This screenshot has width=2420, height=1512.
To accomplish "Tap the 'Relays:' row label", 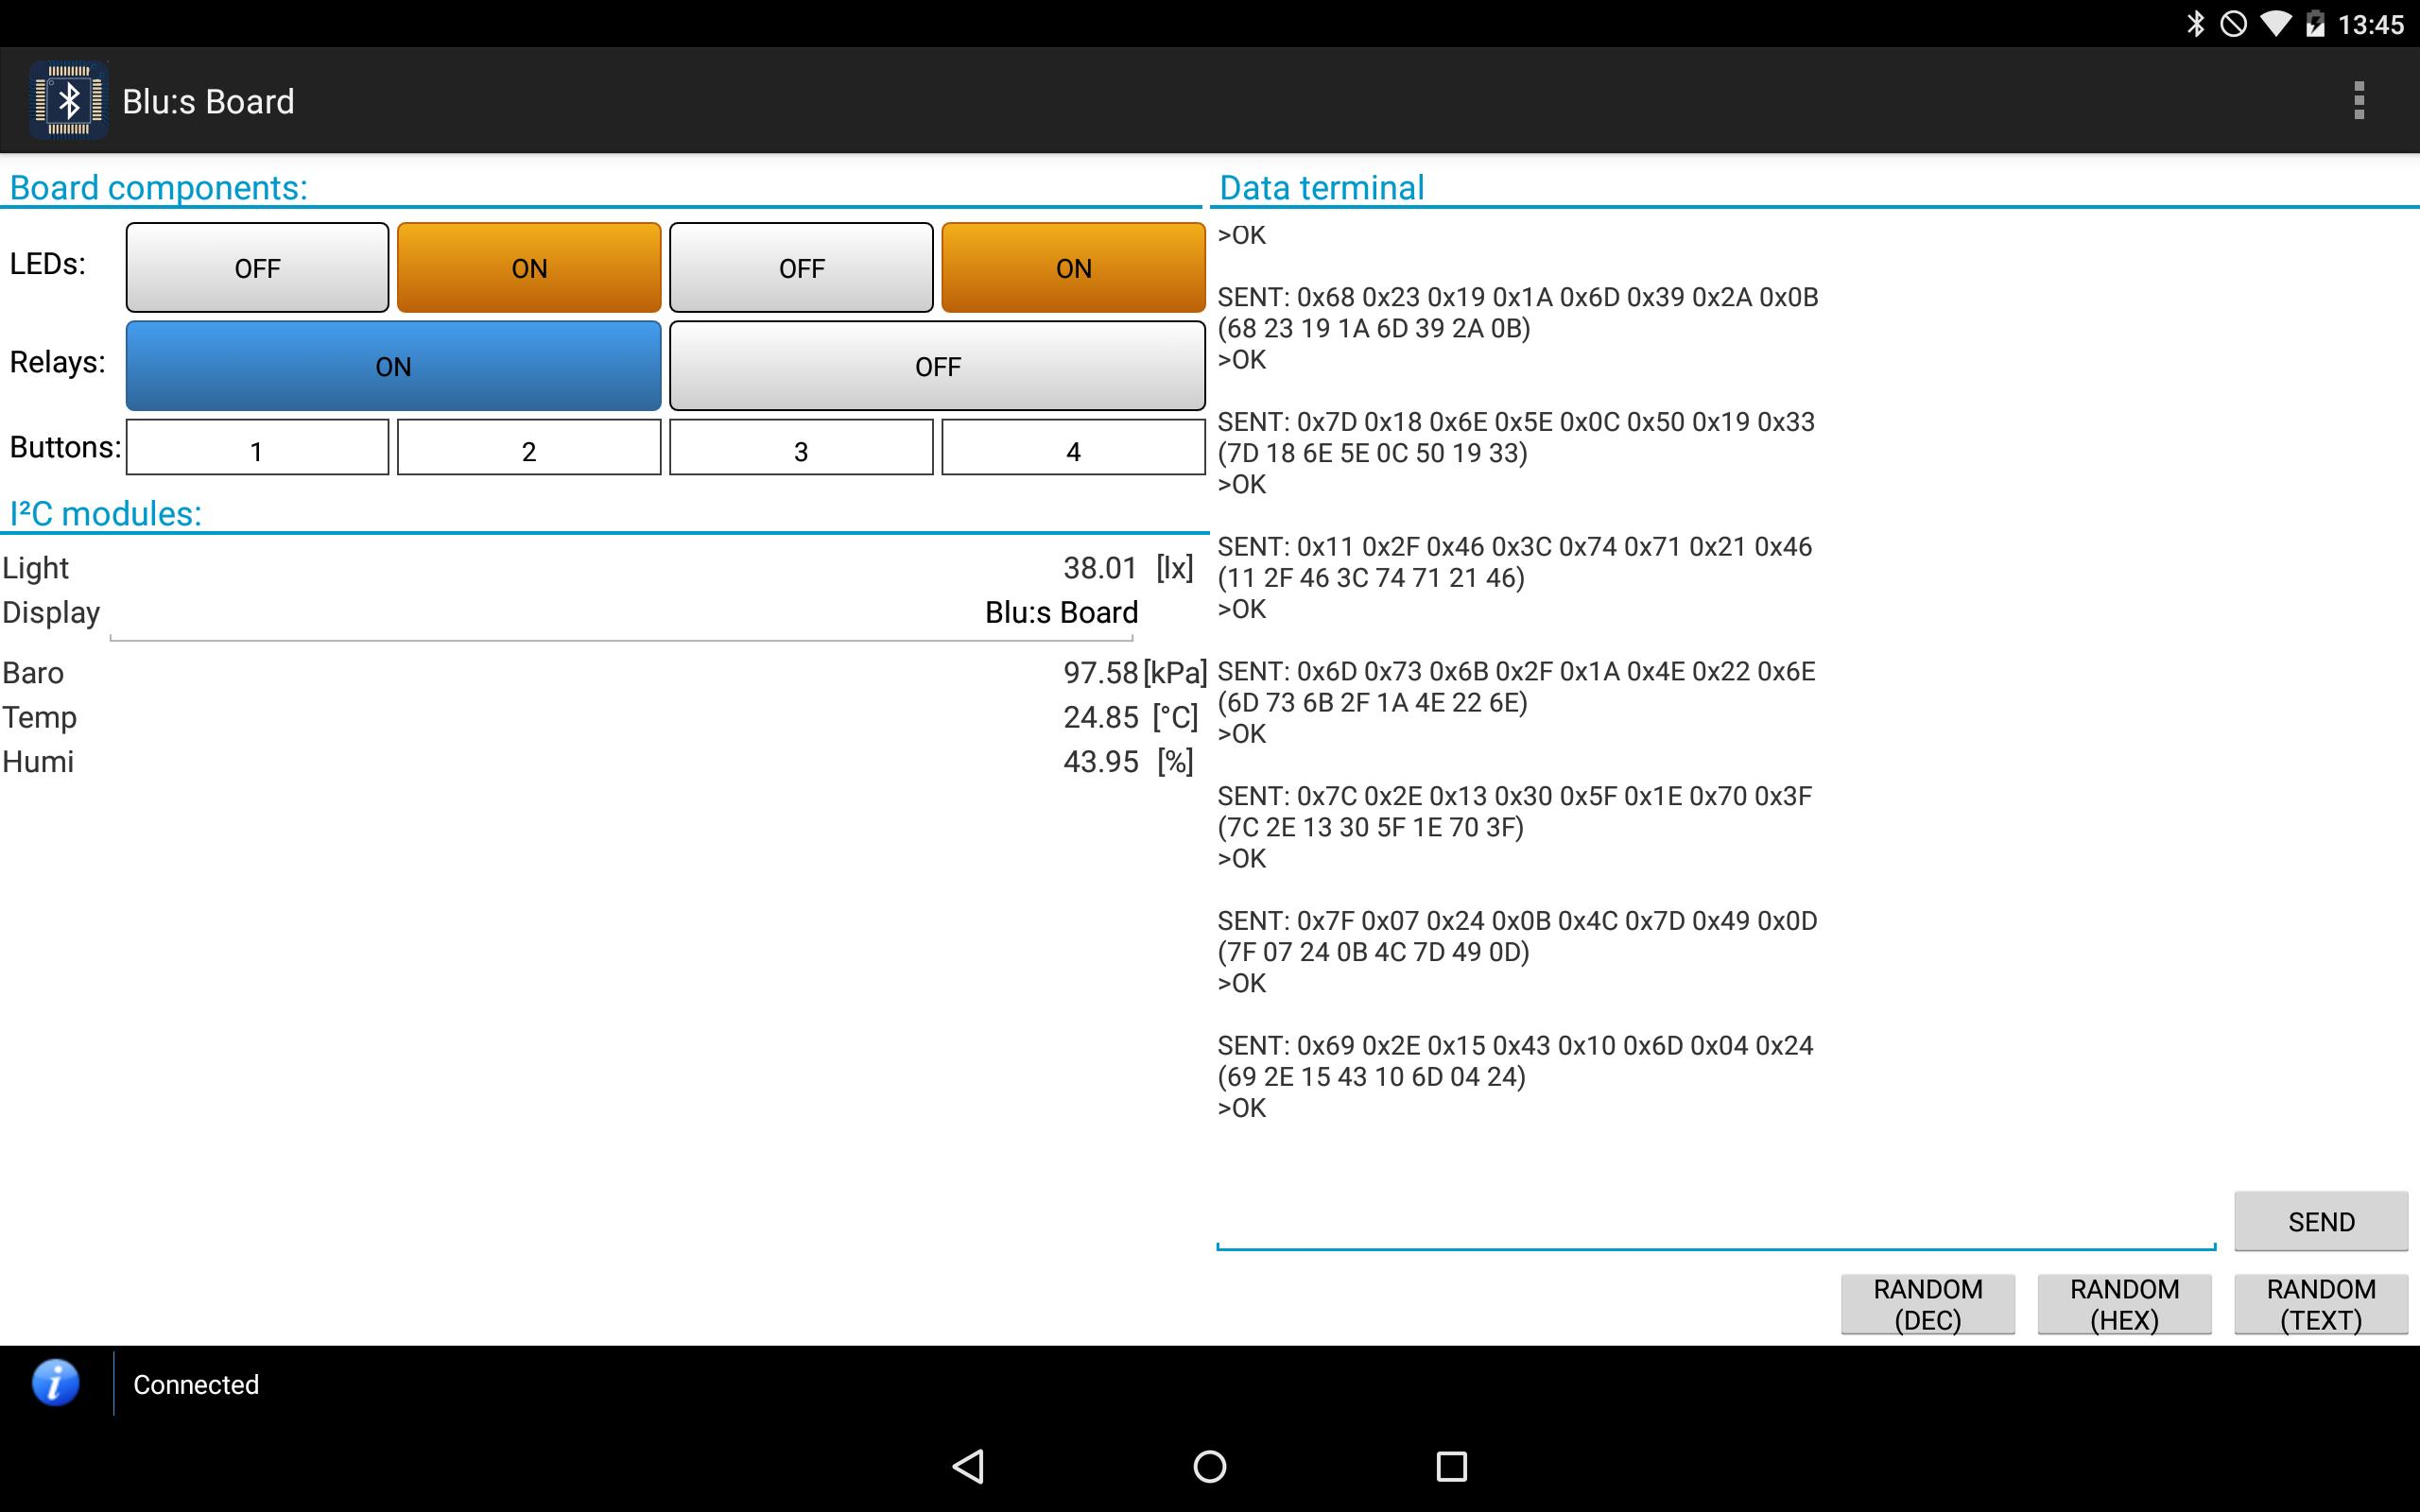I will point(57,362).
